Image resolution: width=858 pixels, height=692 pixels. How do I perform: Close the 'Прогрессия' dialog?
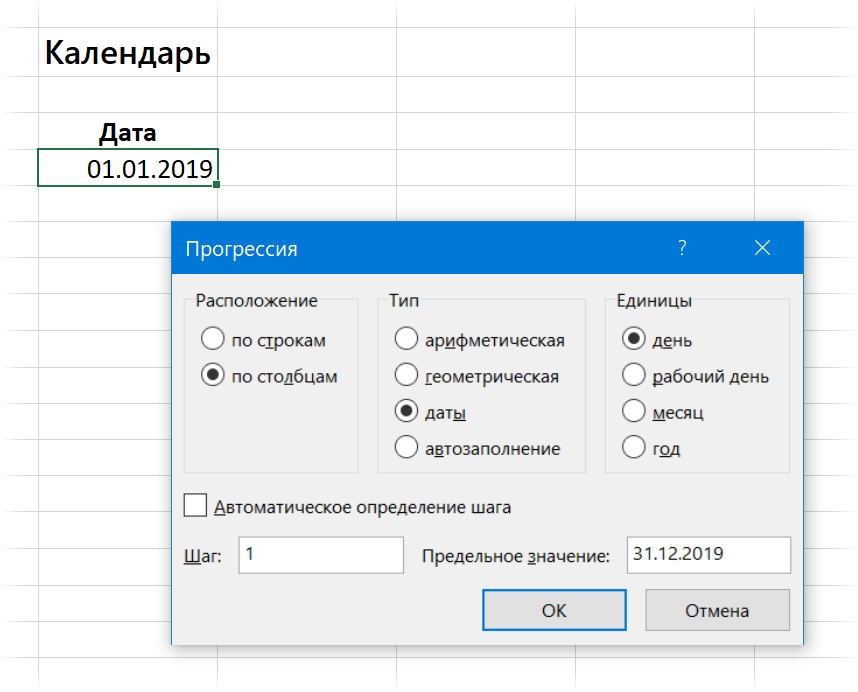pyautogui.click(x=762, y=248)
